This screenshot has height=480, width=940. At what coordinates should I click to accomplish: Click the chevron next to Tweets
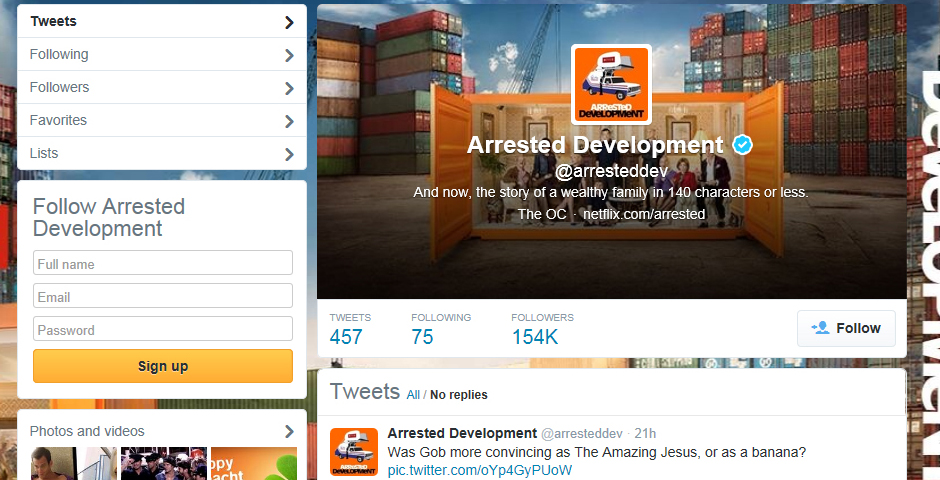(290, 22)
